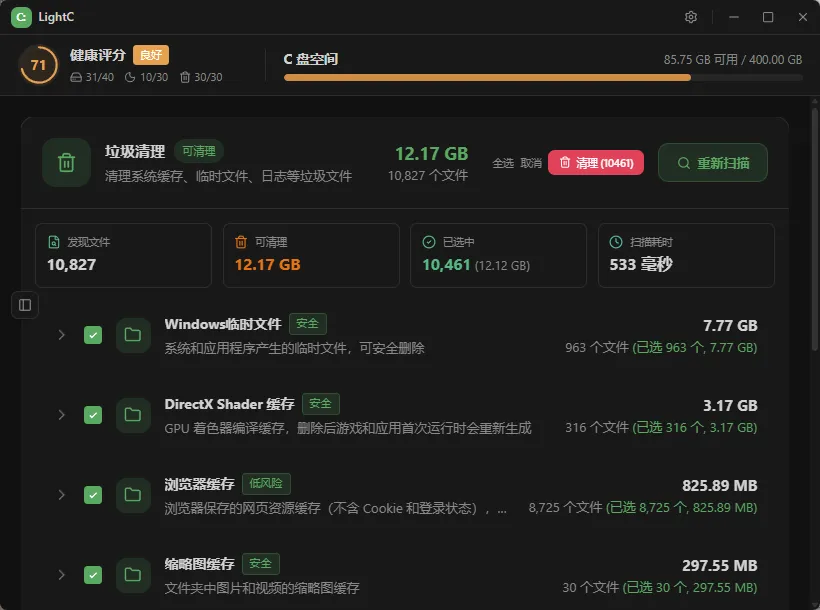Click 30 个文件 count in thumbnail row

click(x=590, y=588)
